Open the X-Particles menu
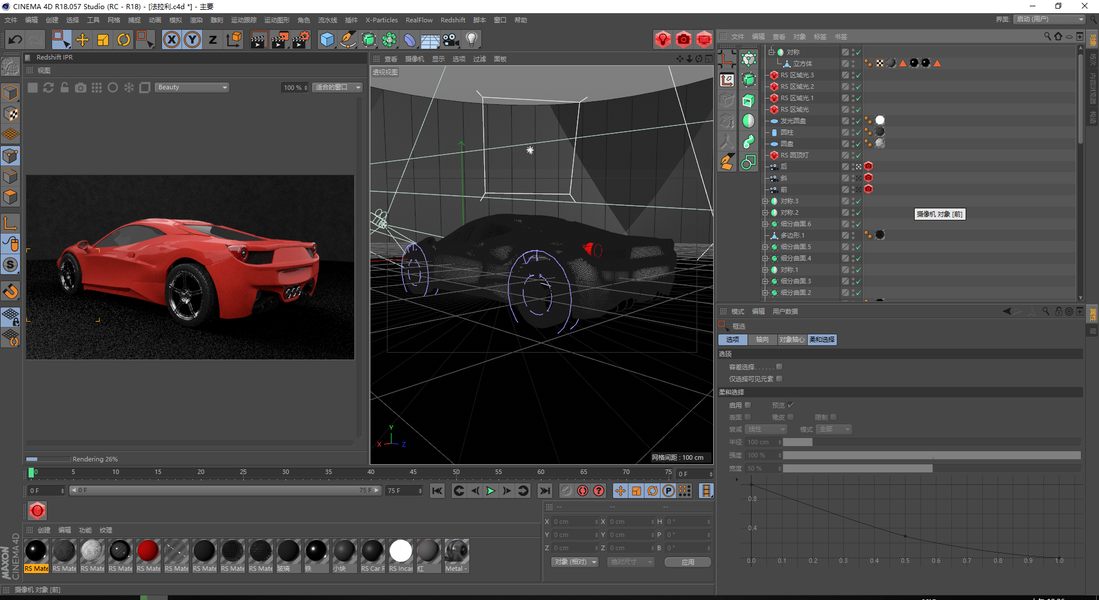The width and height of the screenshot is (1099, 600). pyautogui.click(x=381, y=20)
